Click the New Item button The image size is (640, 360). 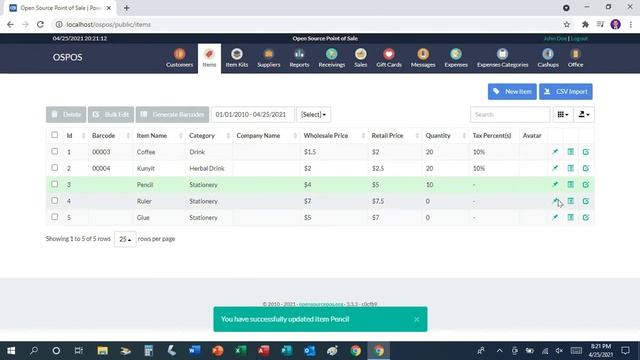coord(512,91)
